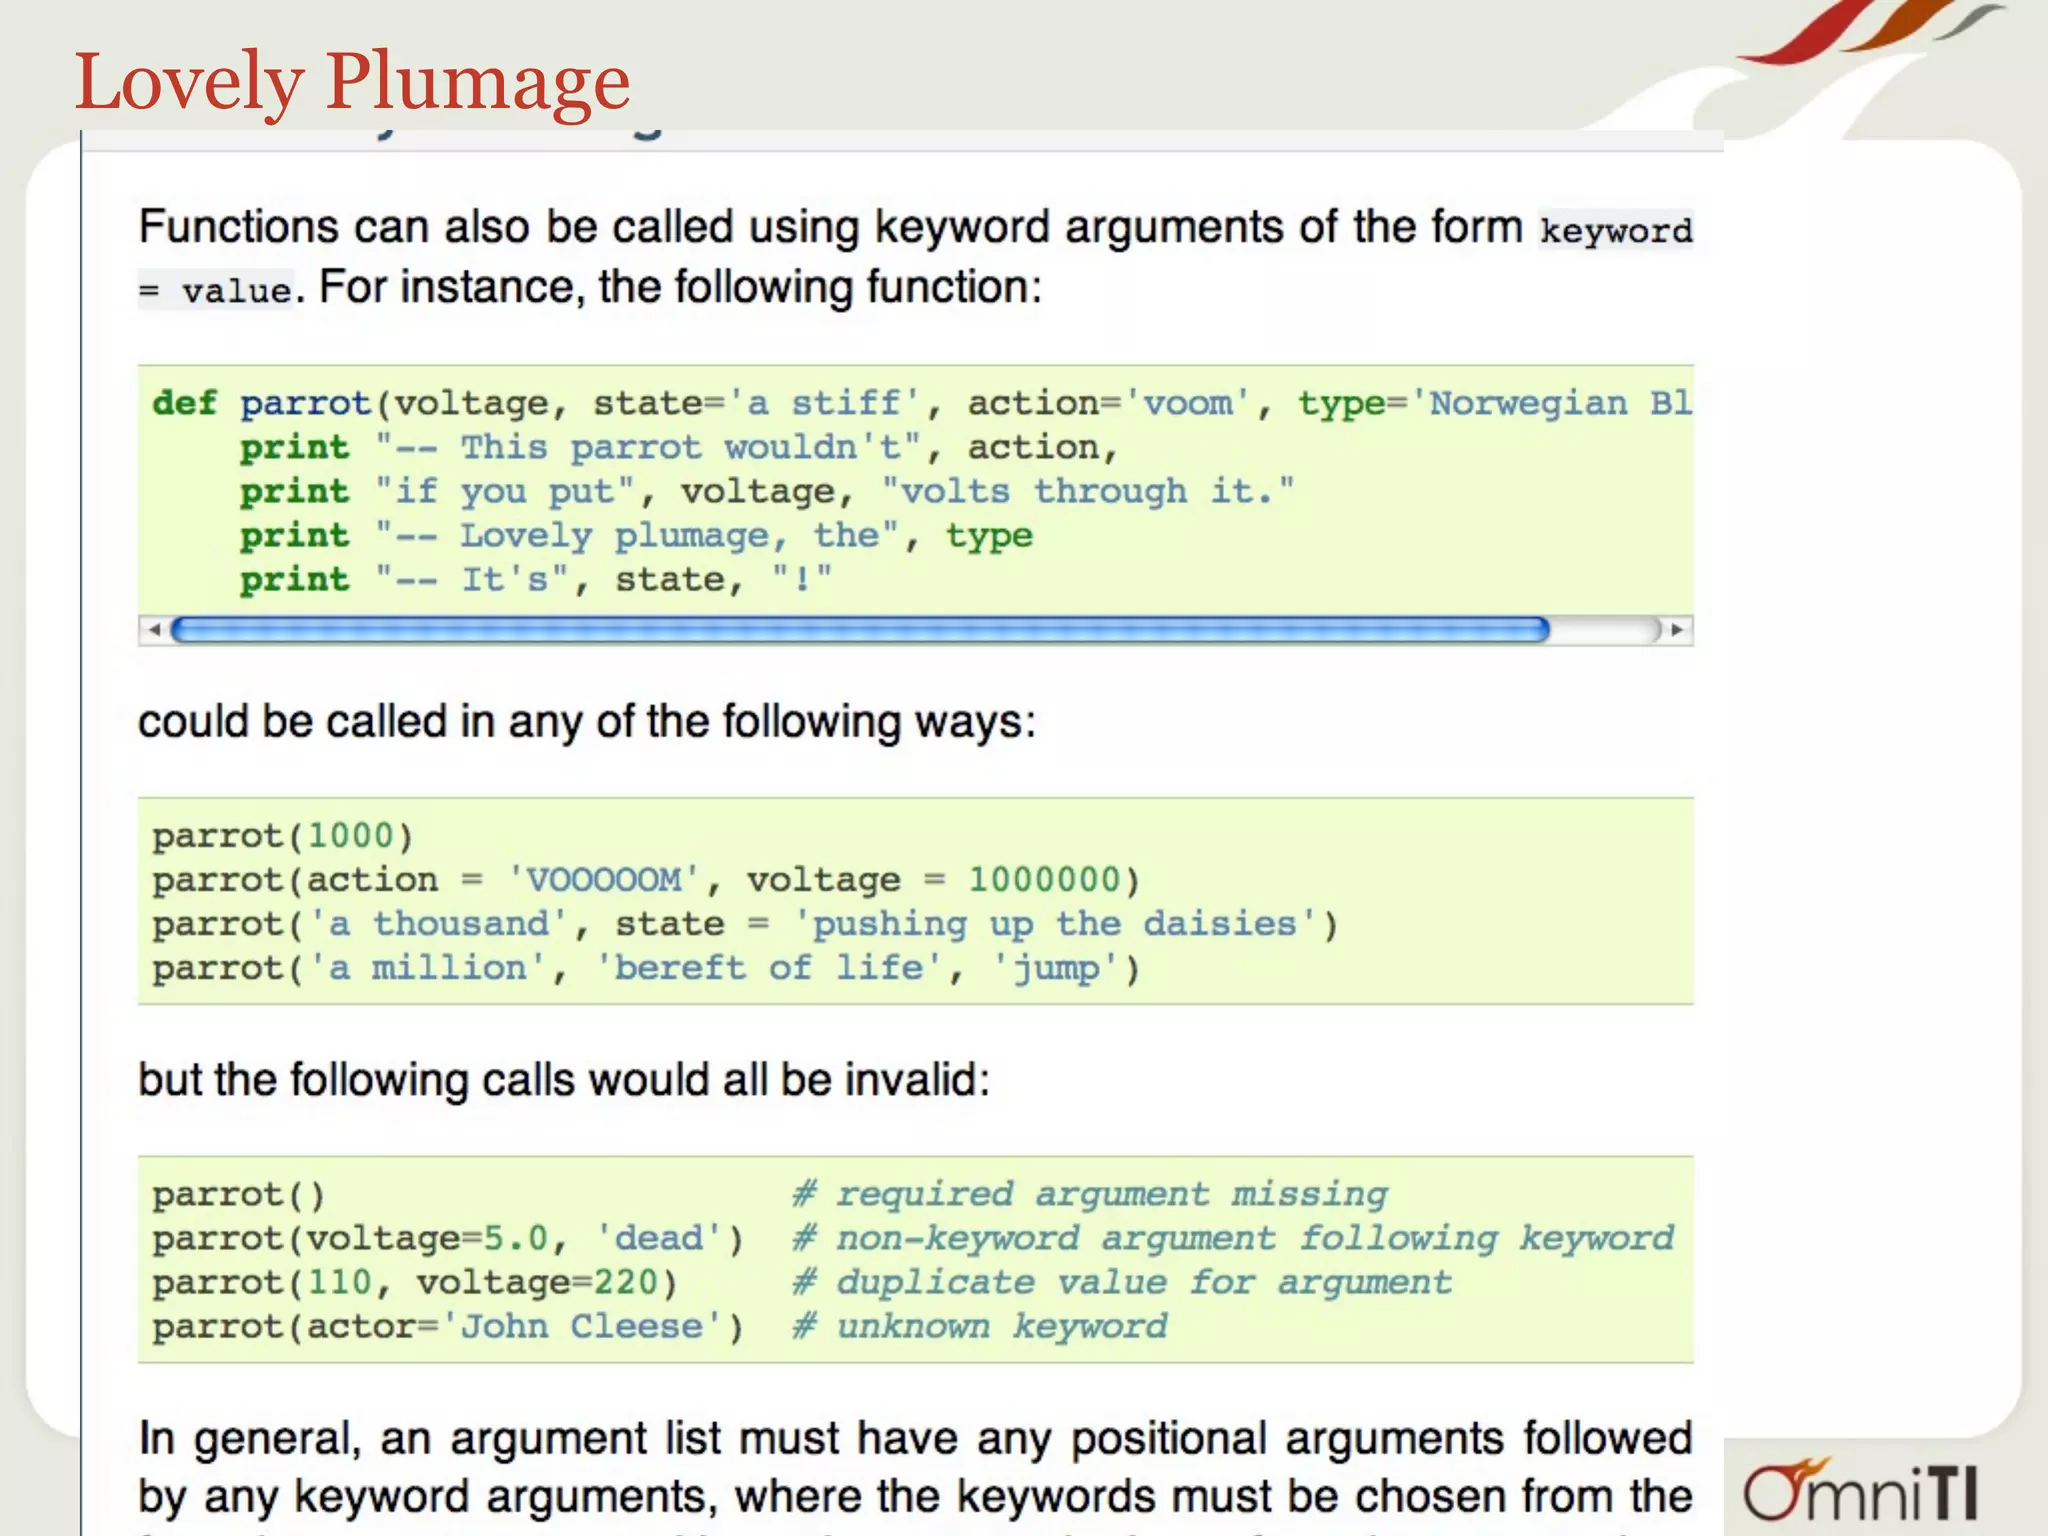
Task: Click the 'Lovely Plumage' slide title
Action: coord(352,82)
